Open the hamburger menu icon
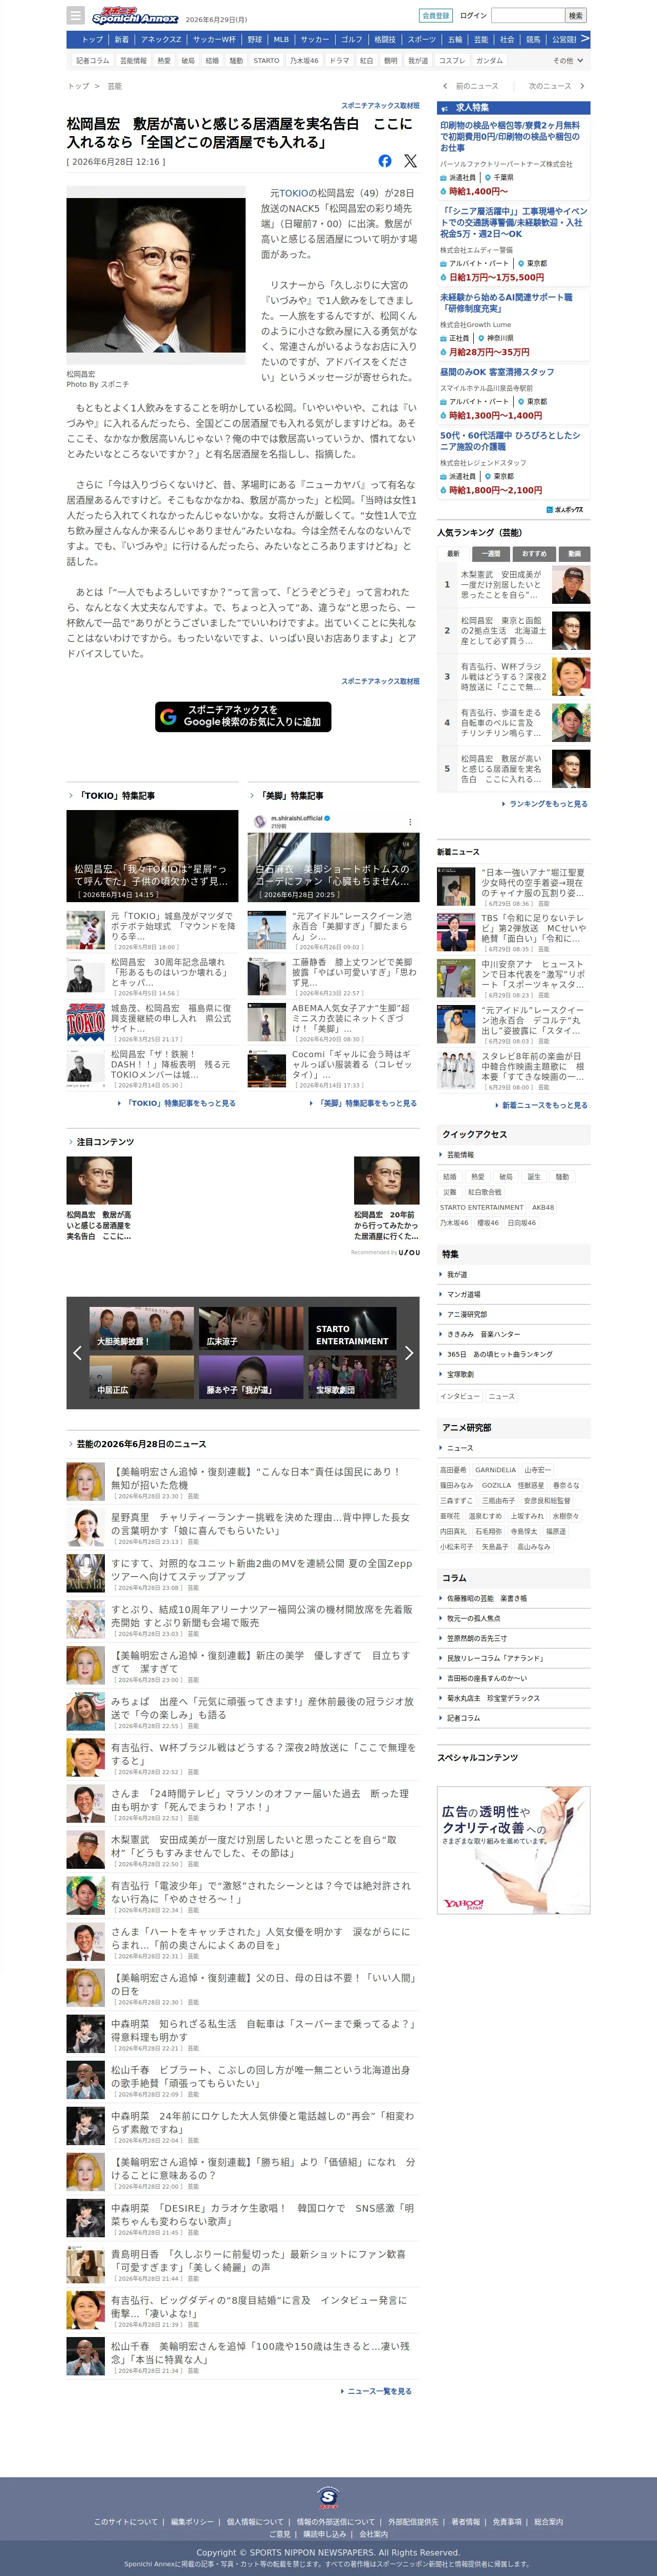Viewport: 657px width, 2576px height. [x=75, y=15]
